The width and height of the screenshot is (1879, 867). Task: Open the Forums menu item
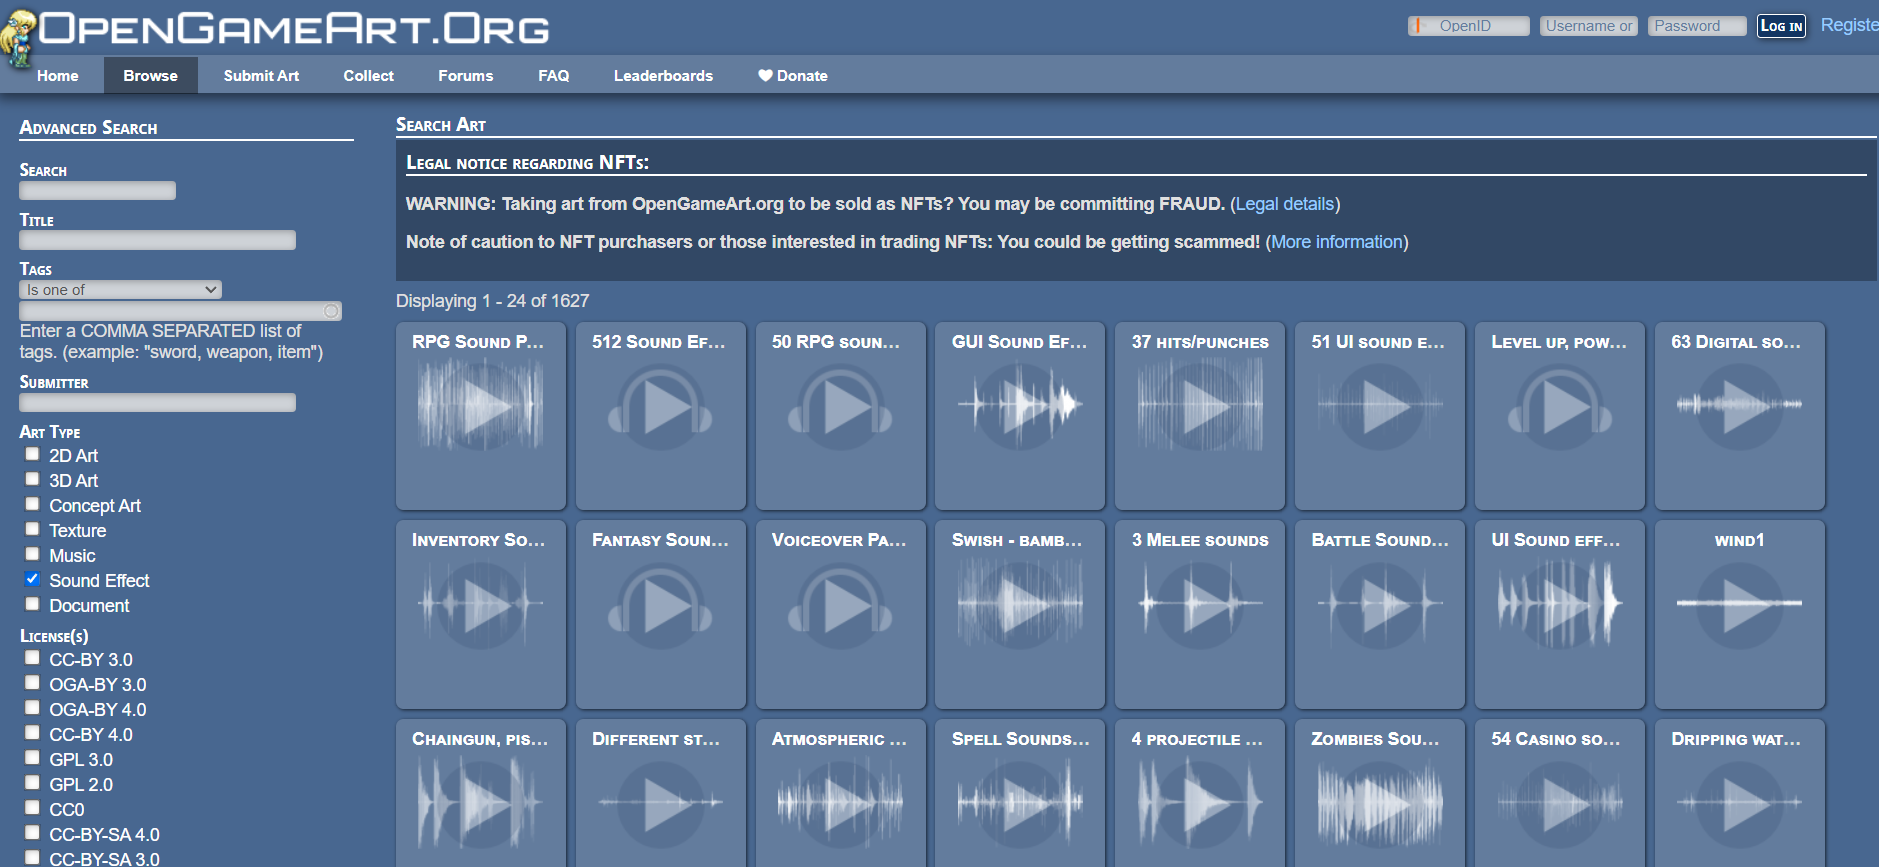click(x=465, y=76)
